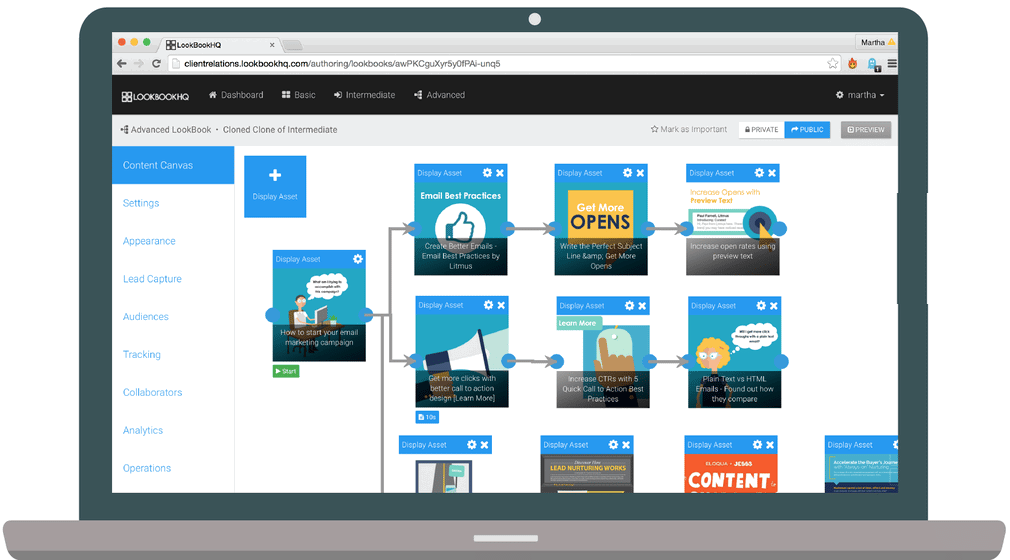1010x560 pixels.
Task: Open gear on How to start campaign card
Action: coord(357,259)
